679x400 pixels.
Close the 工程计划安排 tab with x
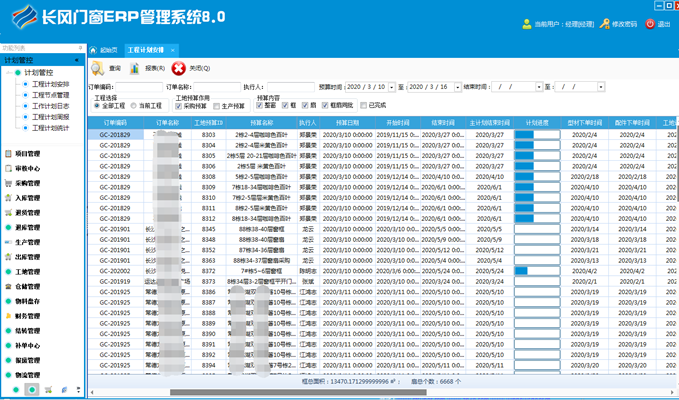[172, 50]
